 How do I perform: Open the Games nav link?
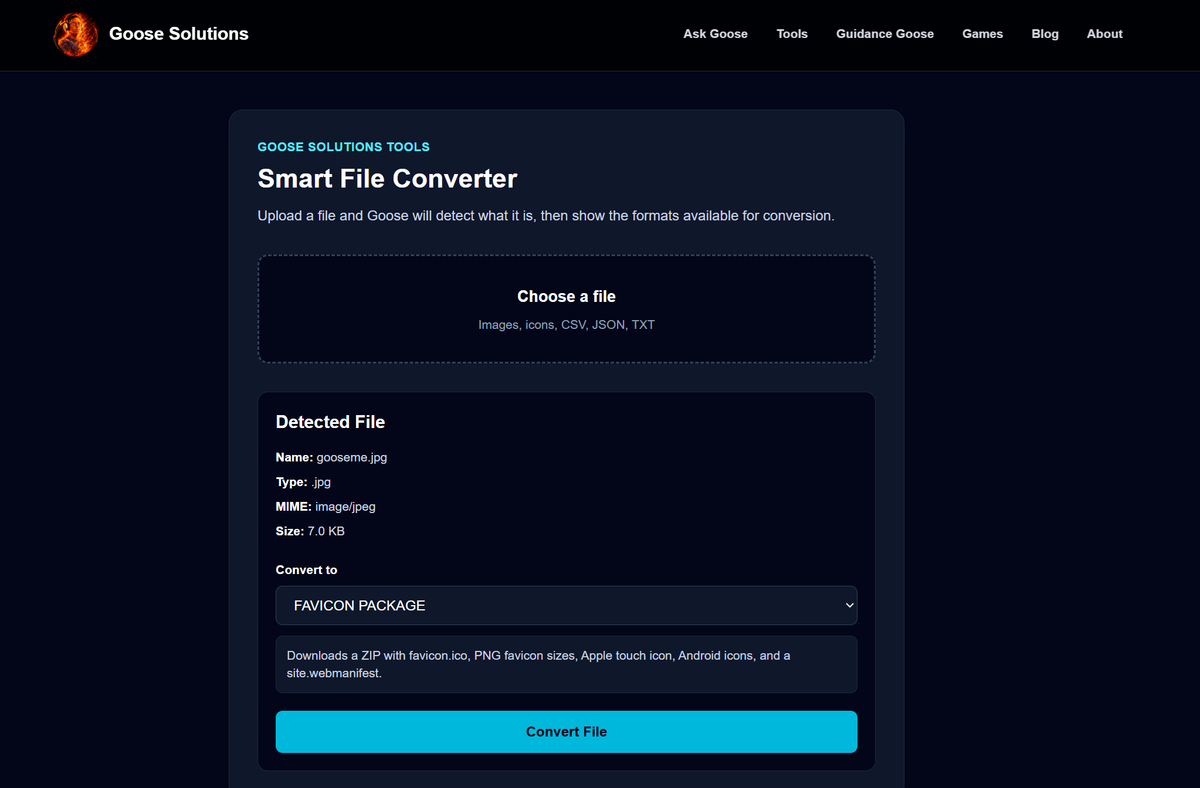coord(982,34)
